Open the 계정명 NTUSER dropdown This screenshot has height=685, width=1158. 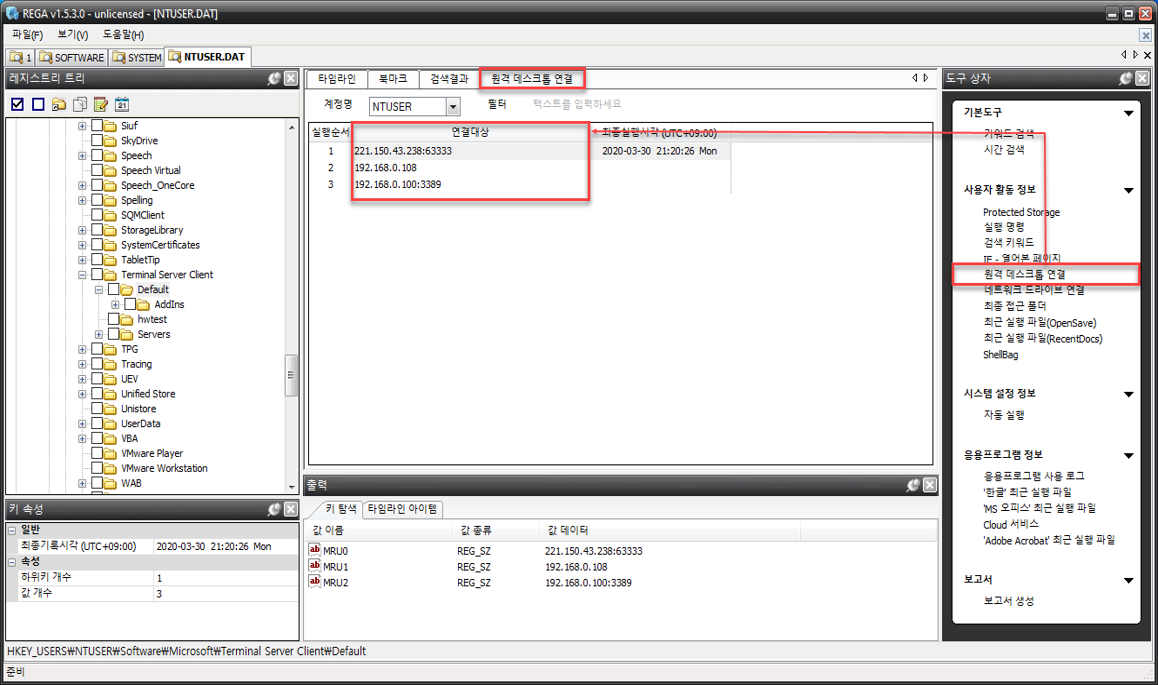[453, 106]
